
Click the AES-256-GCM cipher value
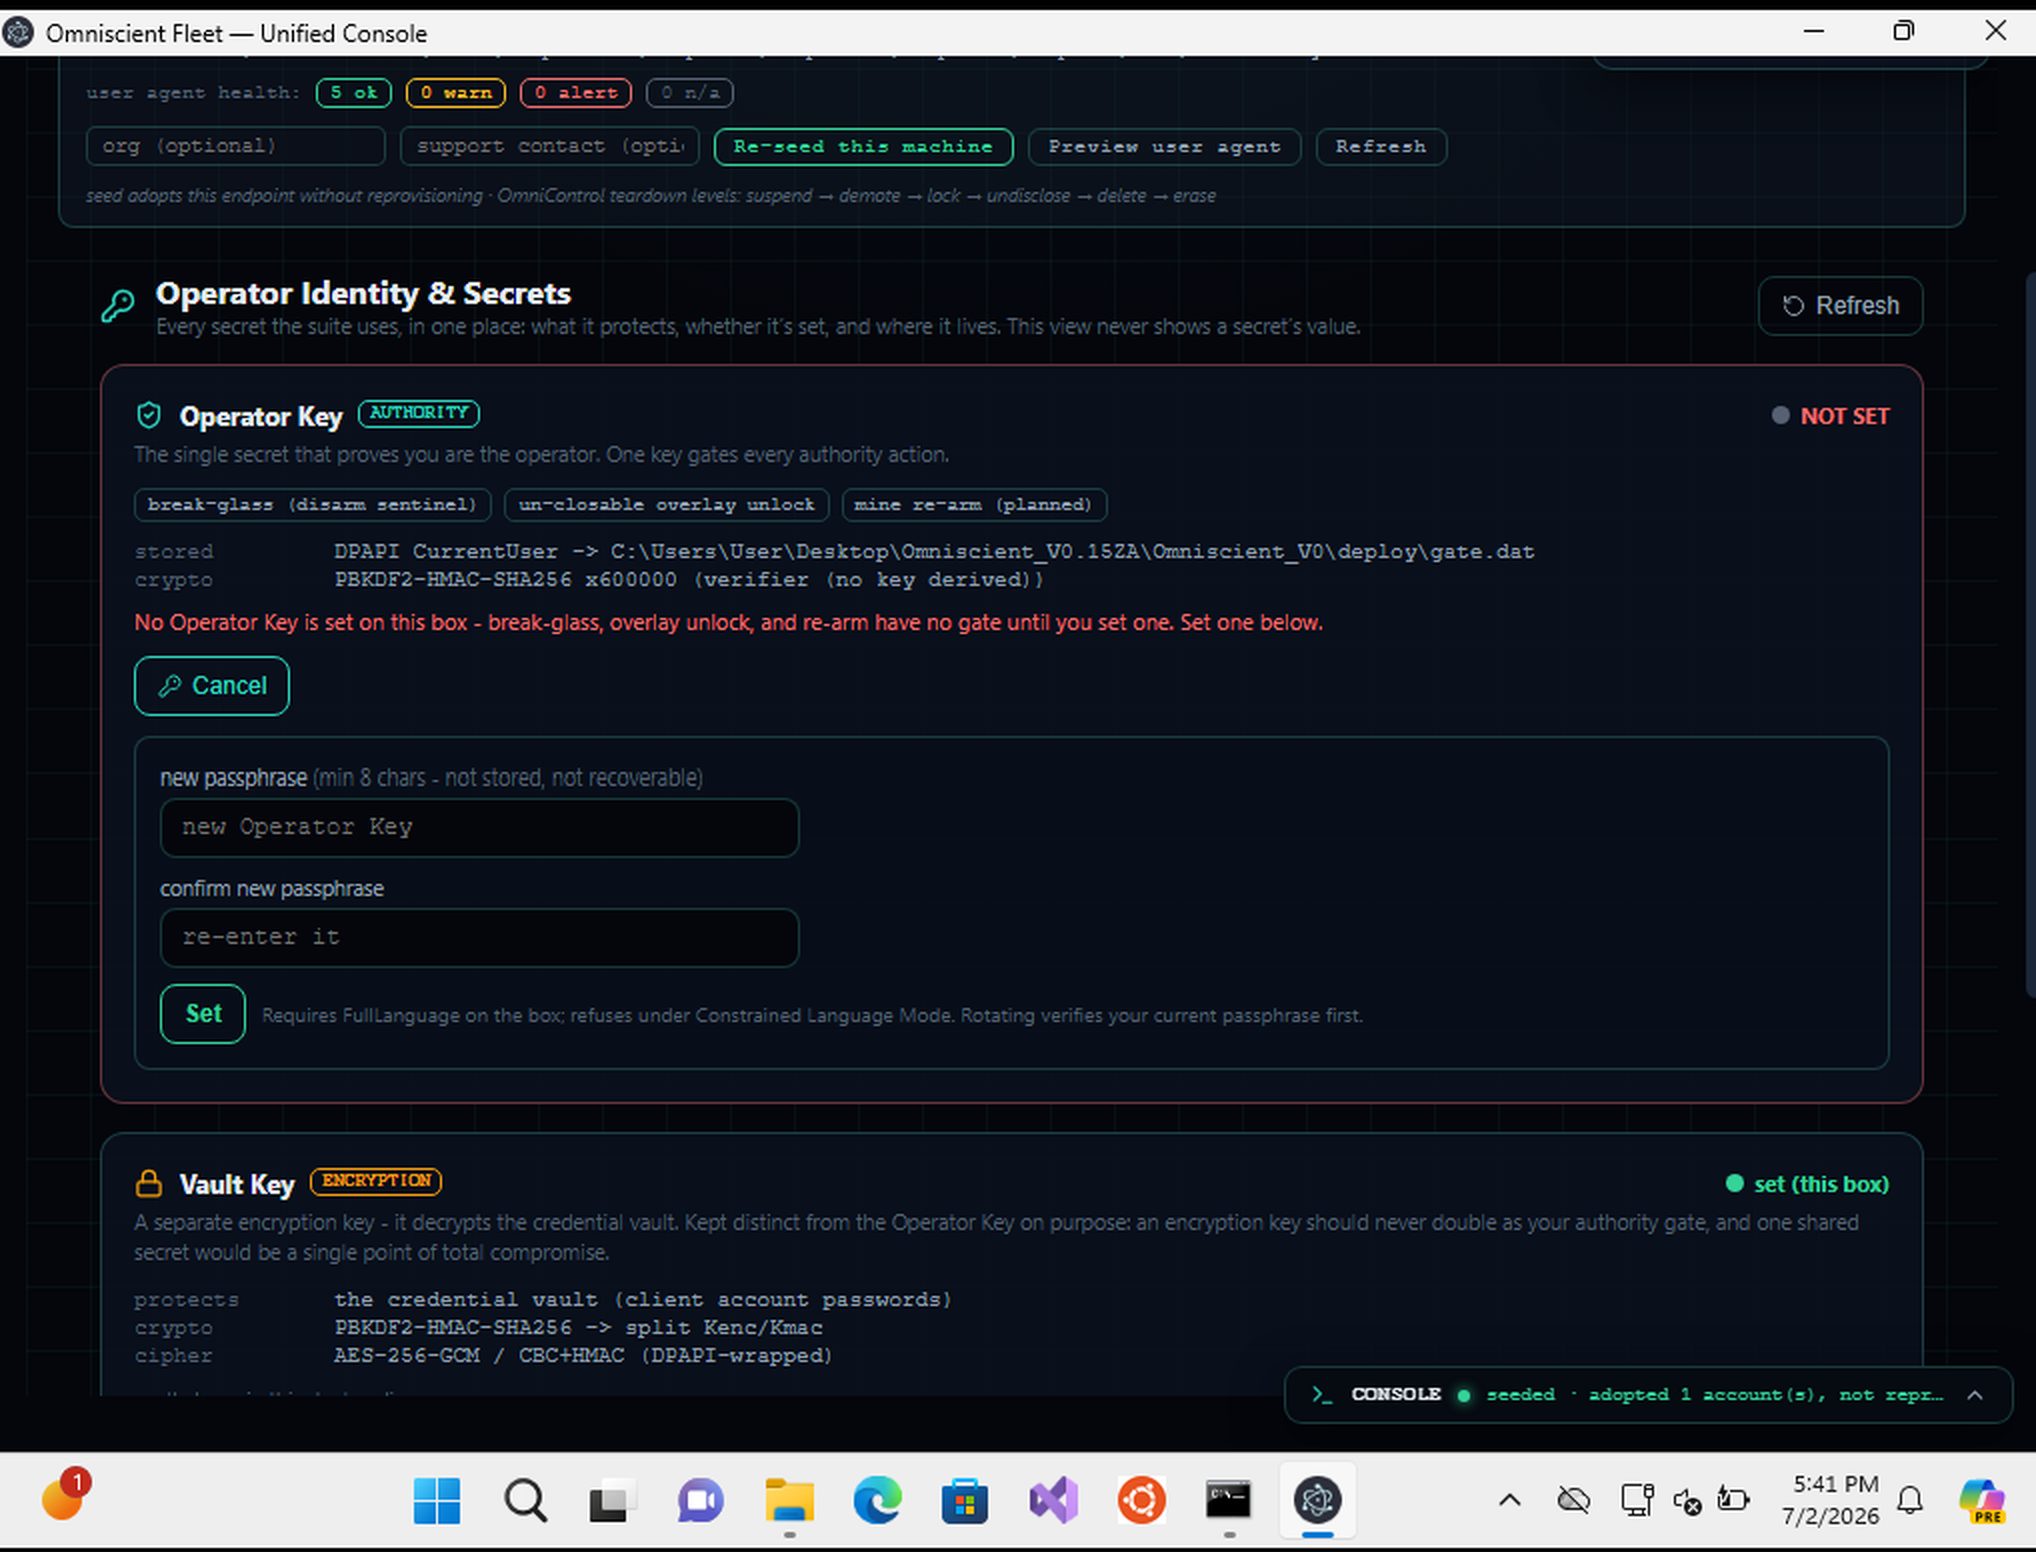(x=583, y=1356)
